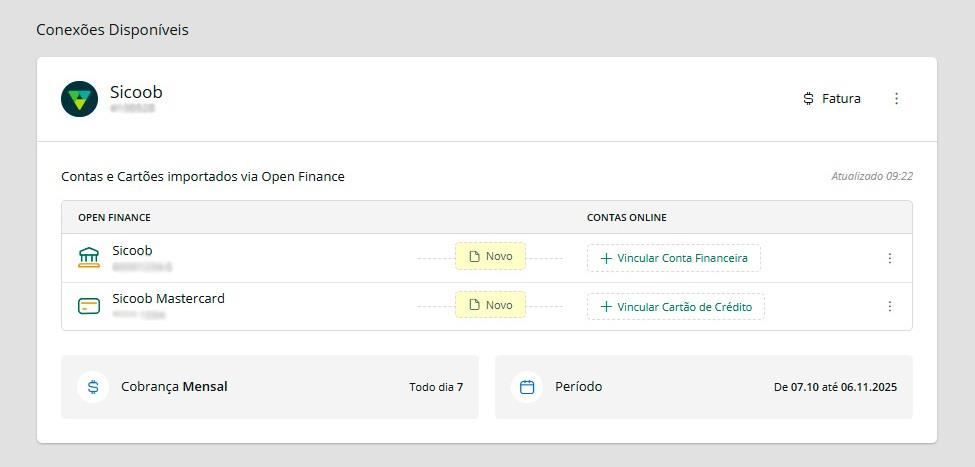Click the Novo badge in Sicoob row
The image size is (975, 467).
491,256
